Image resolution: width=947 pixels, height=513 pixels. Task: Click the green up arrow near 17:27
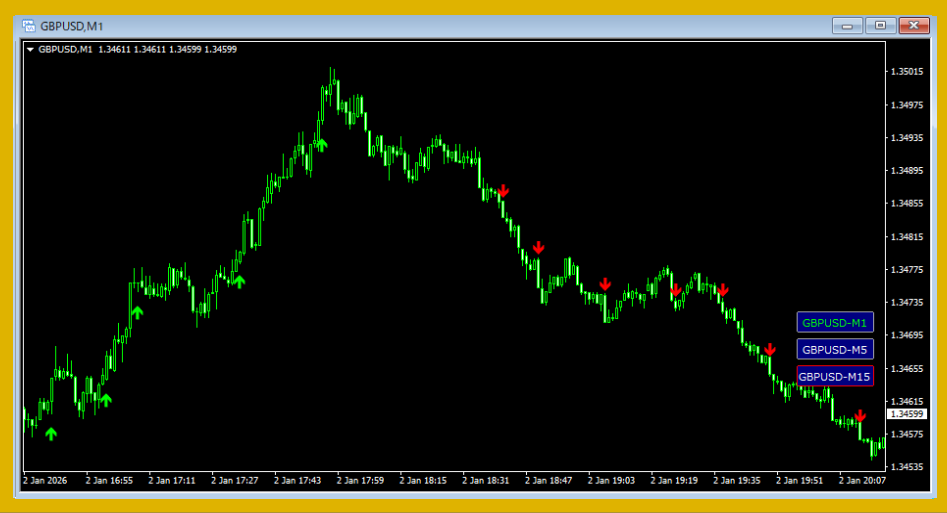(x=239, y=281)
